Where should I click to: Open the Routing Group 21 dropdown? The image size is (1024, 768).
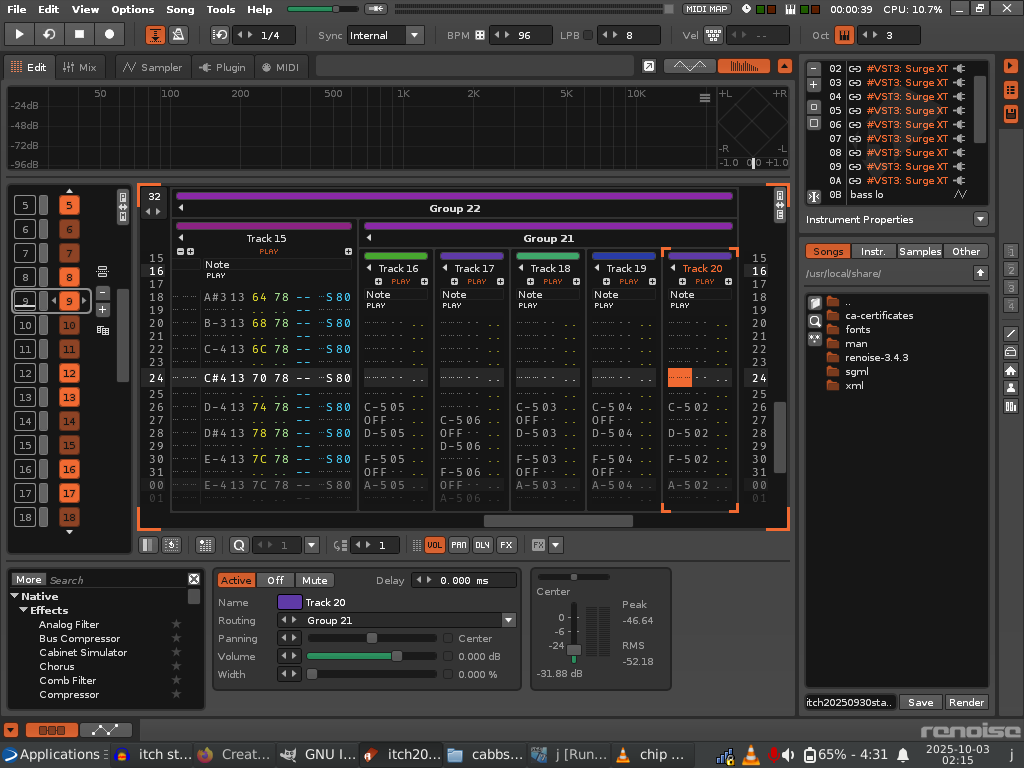pos(508,620)
